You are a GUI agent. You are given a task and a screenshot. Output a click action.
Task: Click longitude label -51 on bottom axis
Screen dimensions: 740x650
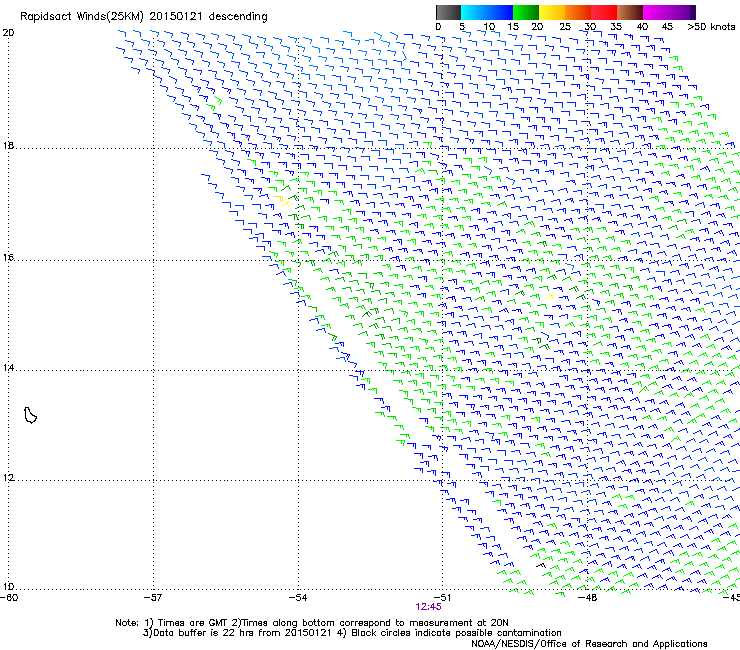[442, 598]
